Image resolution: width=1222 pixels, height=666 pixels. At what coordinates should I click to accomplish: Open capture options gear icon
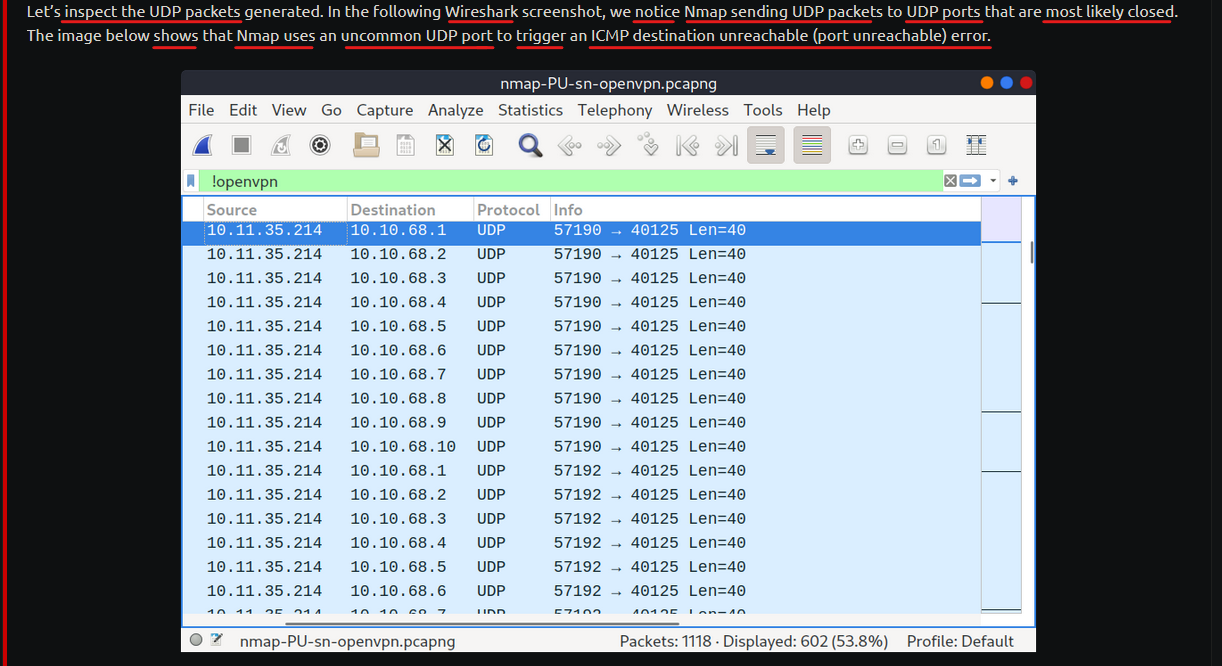320,146
